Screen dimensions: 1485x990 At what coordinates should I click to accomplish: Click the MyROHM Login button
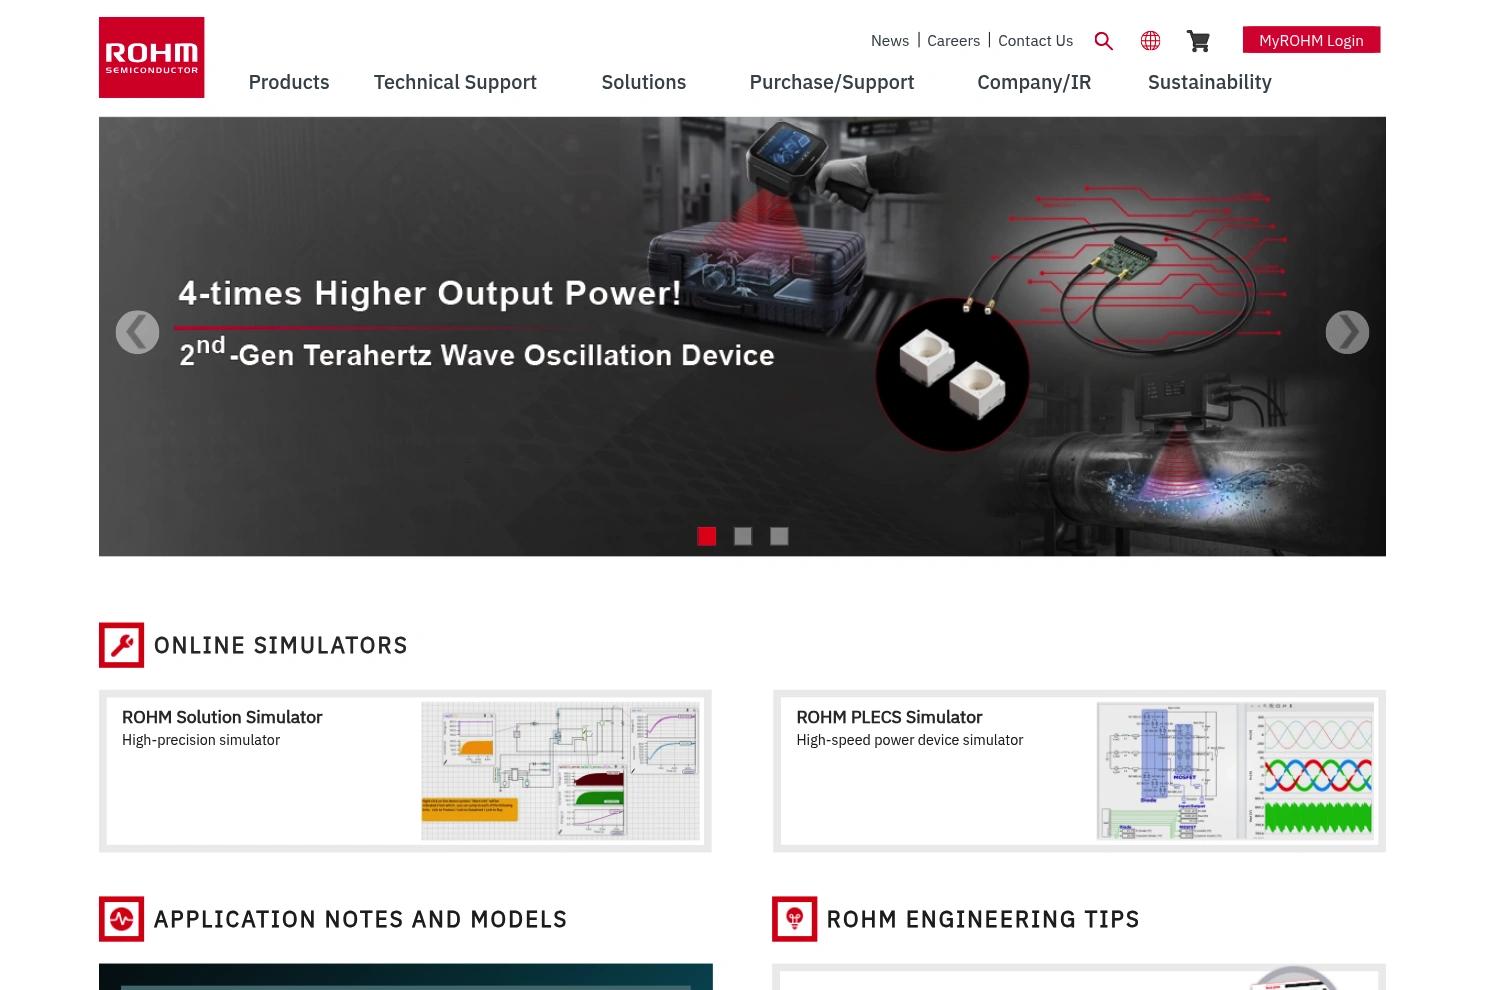point(1311,40)
